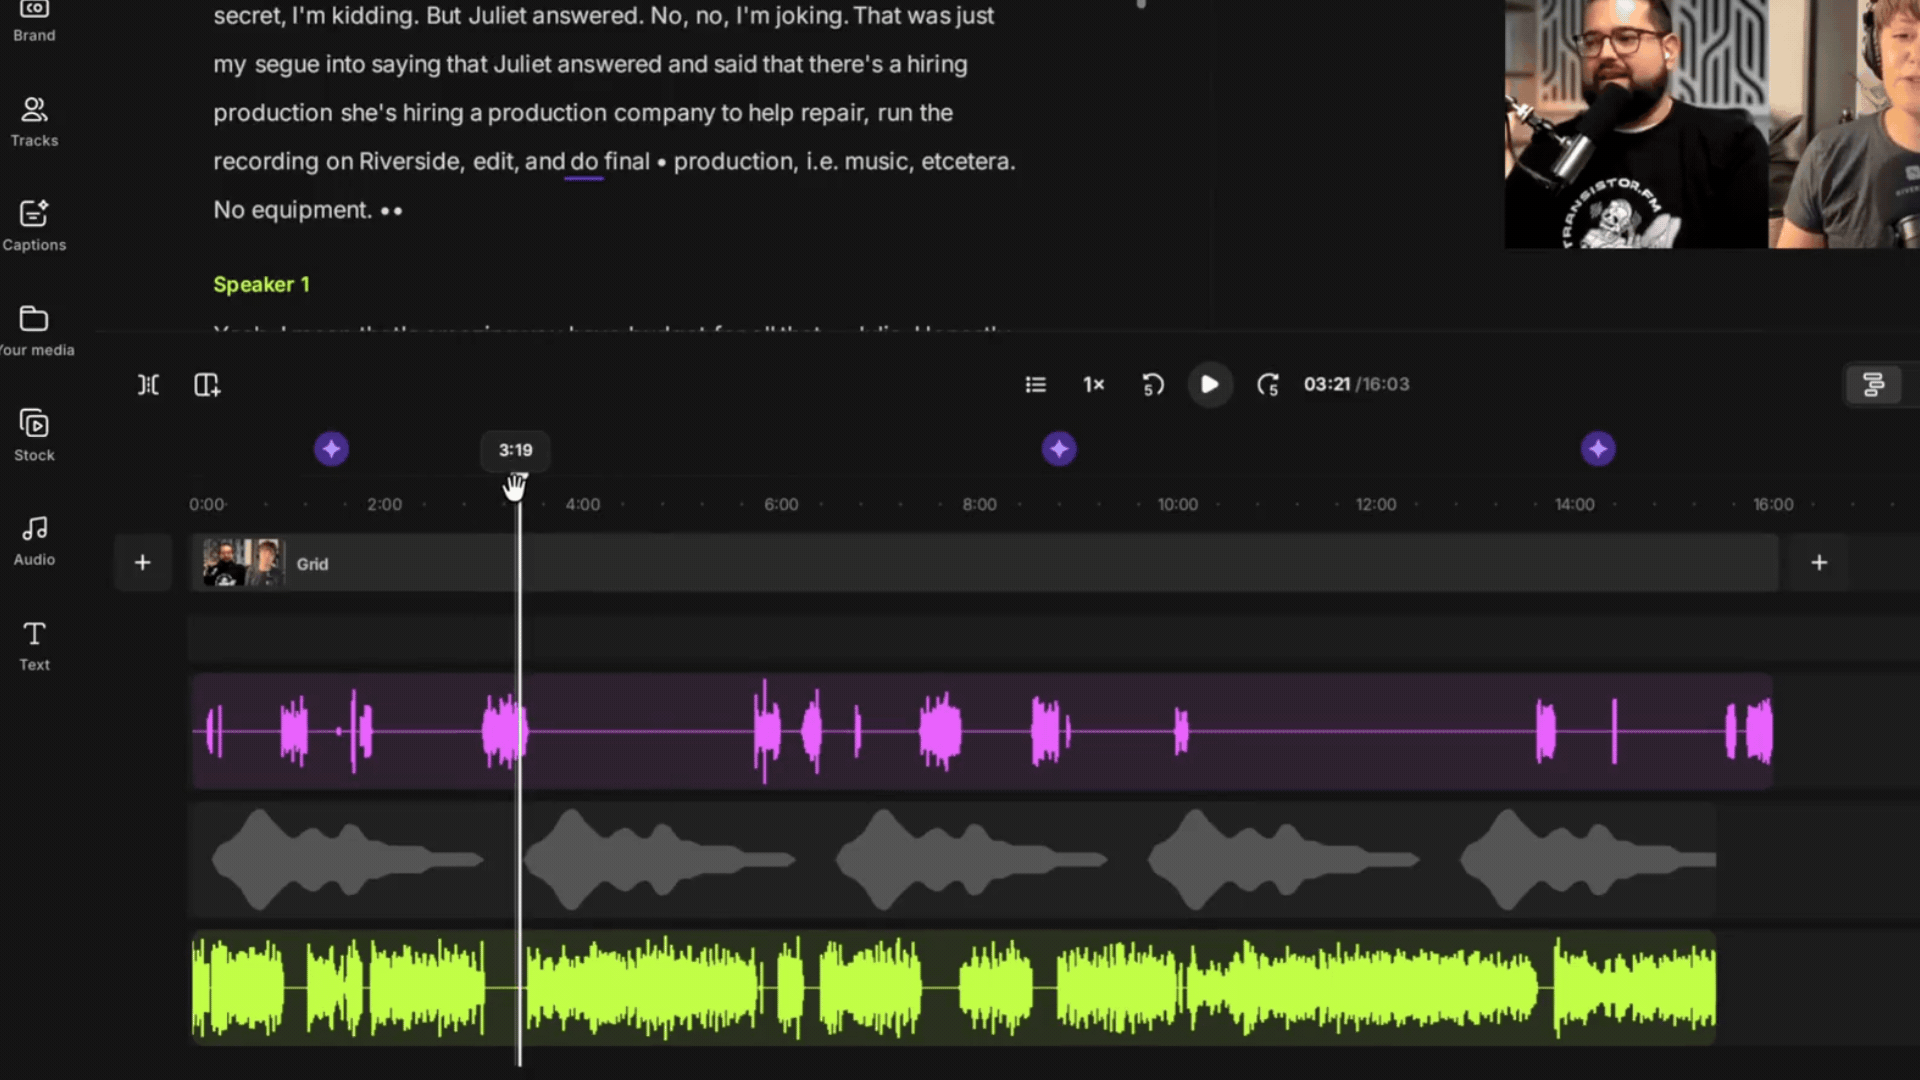Click the add section layout icon
This screenshot has width=1920, height=1080.
coord(207,385)
